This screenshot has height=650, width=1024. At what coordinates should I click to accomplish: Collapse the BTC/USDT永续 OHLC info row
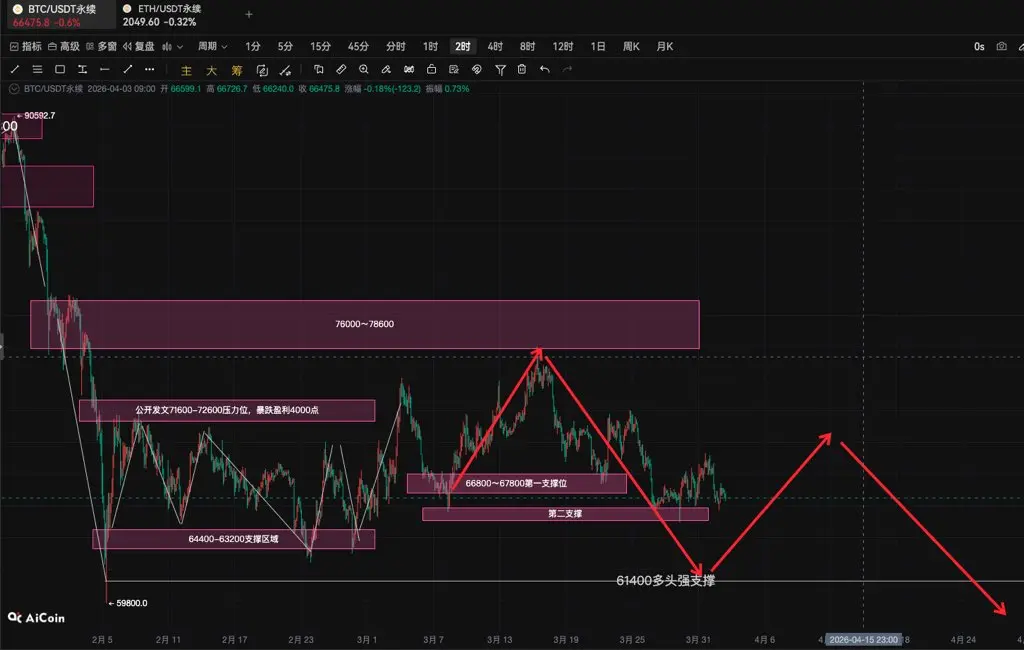pos(14,89)
